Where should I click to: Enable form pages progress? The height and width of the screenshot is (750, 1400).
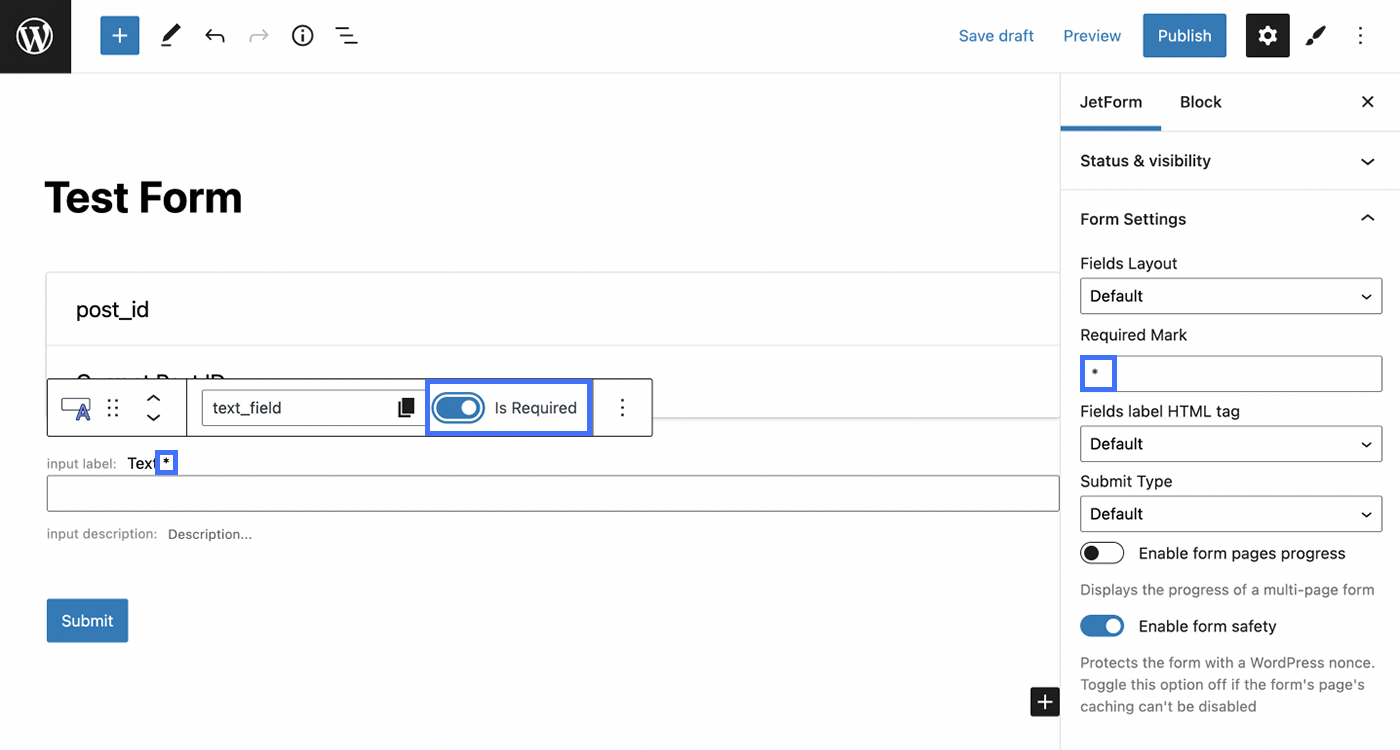point(1101,552)
